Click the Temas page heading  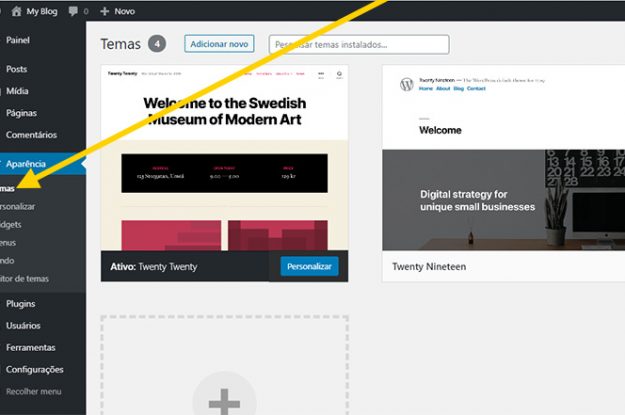pyautogui.click(x=120, y=44)
